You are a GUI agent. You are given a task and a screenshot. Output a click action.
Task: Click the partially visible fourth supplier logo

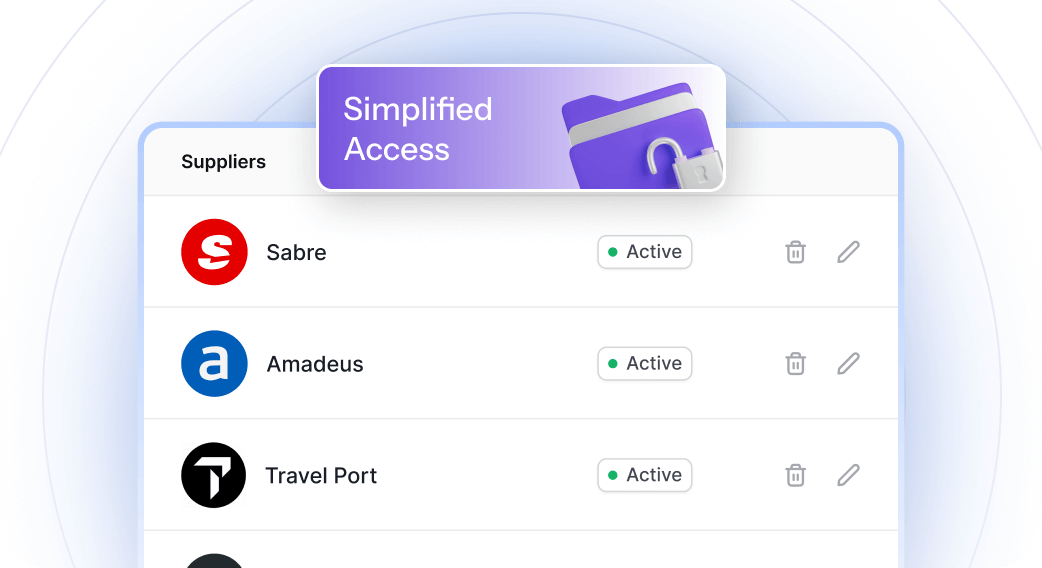pos(214,560)
